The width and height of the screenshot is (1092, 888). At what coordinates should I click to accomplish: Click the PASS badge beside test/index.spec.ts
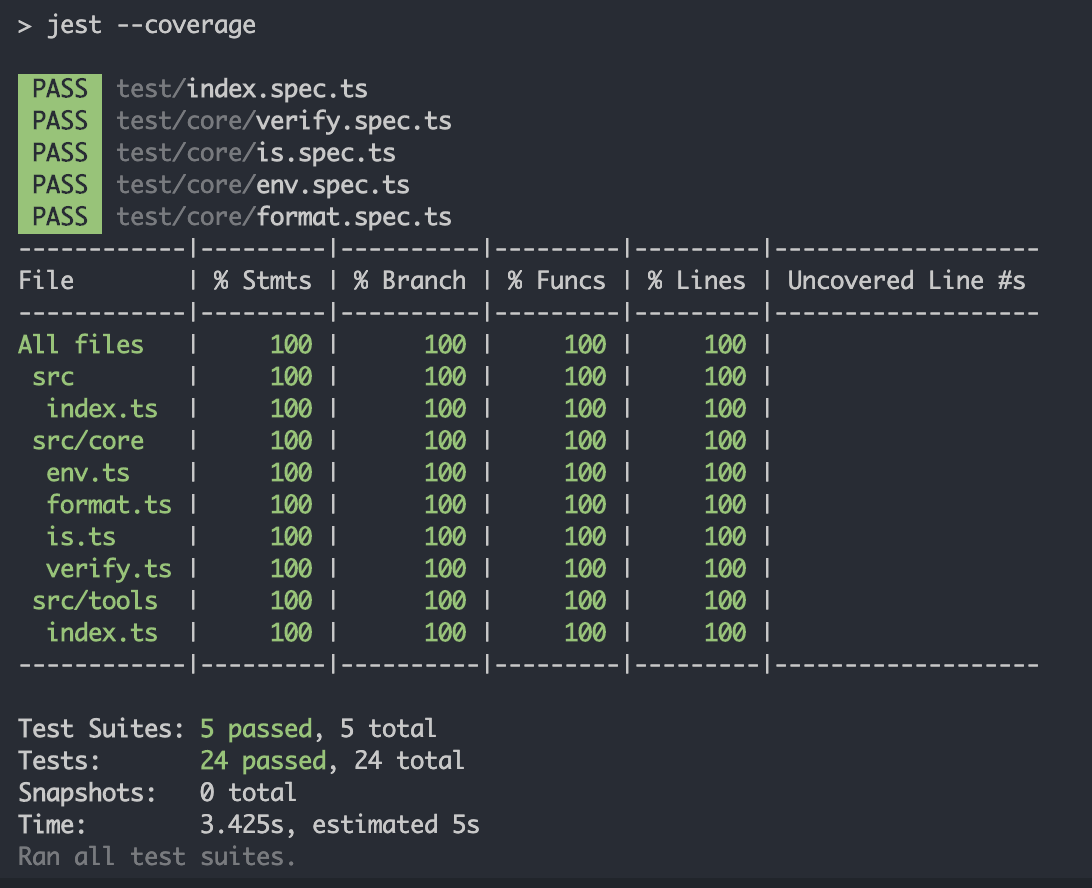(60, 89)
